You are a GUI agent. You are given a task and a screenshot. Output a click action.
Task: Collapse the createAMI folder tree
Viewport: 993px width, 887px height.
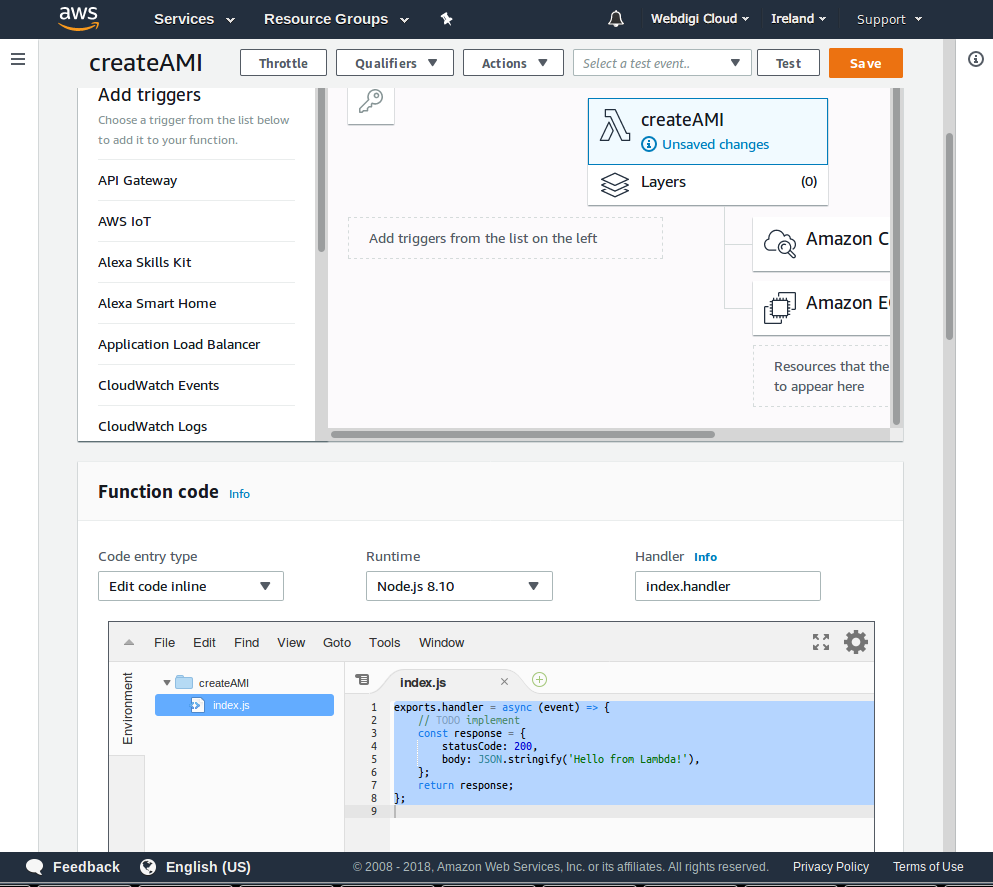167,683
